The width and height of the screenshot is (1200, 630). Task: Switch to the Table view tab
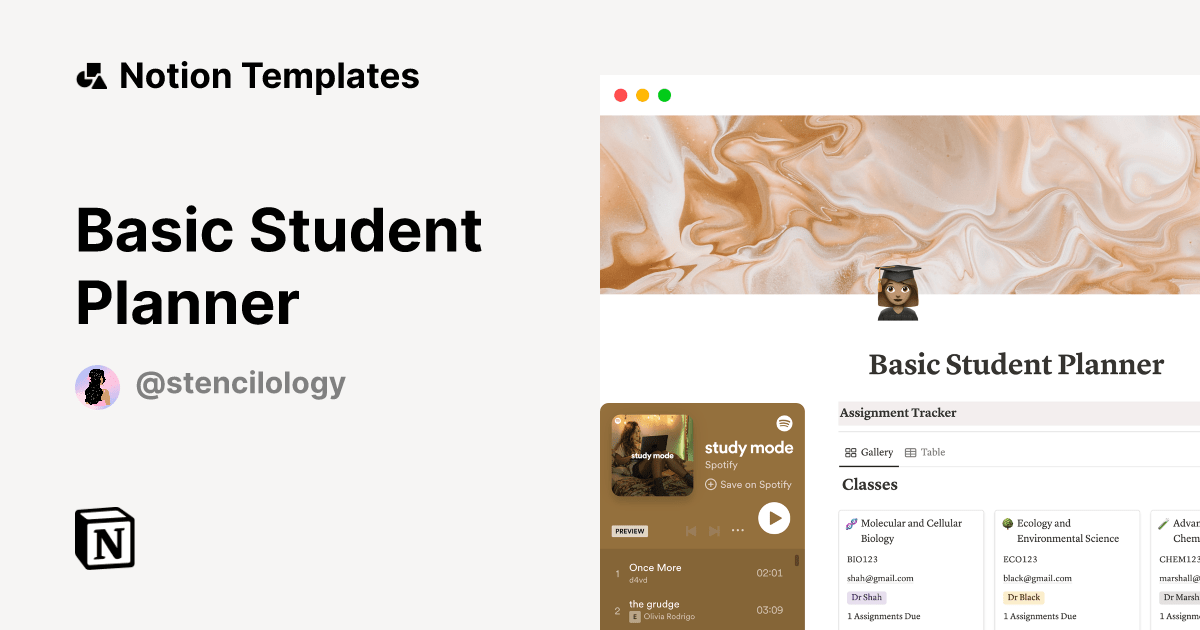pos(925,452)
